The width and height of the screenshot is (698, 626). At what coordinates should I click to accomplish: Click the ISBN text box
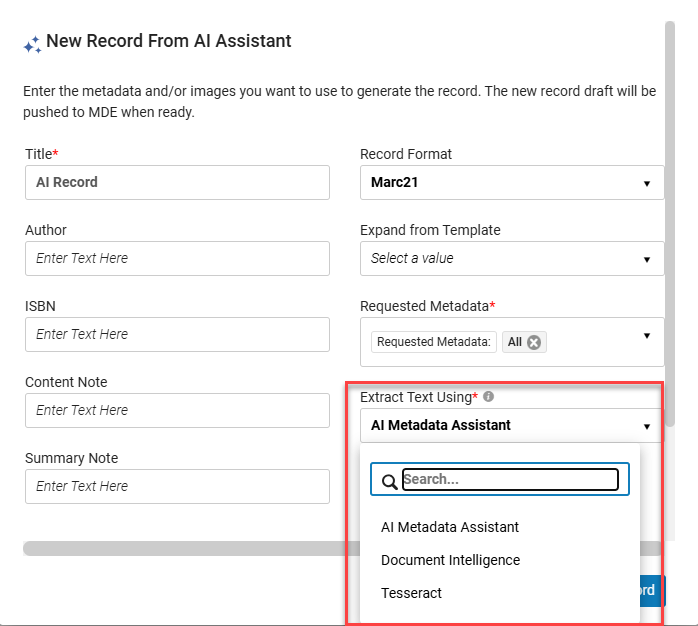(177, 334)
